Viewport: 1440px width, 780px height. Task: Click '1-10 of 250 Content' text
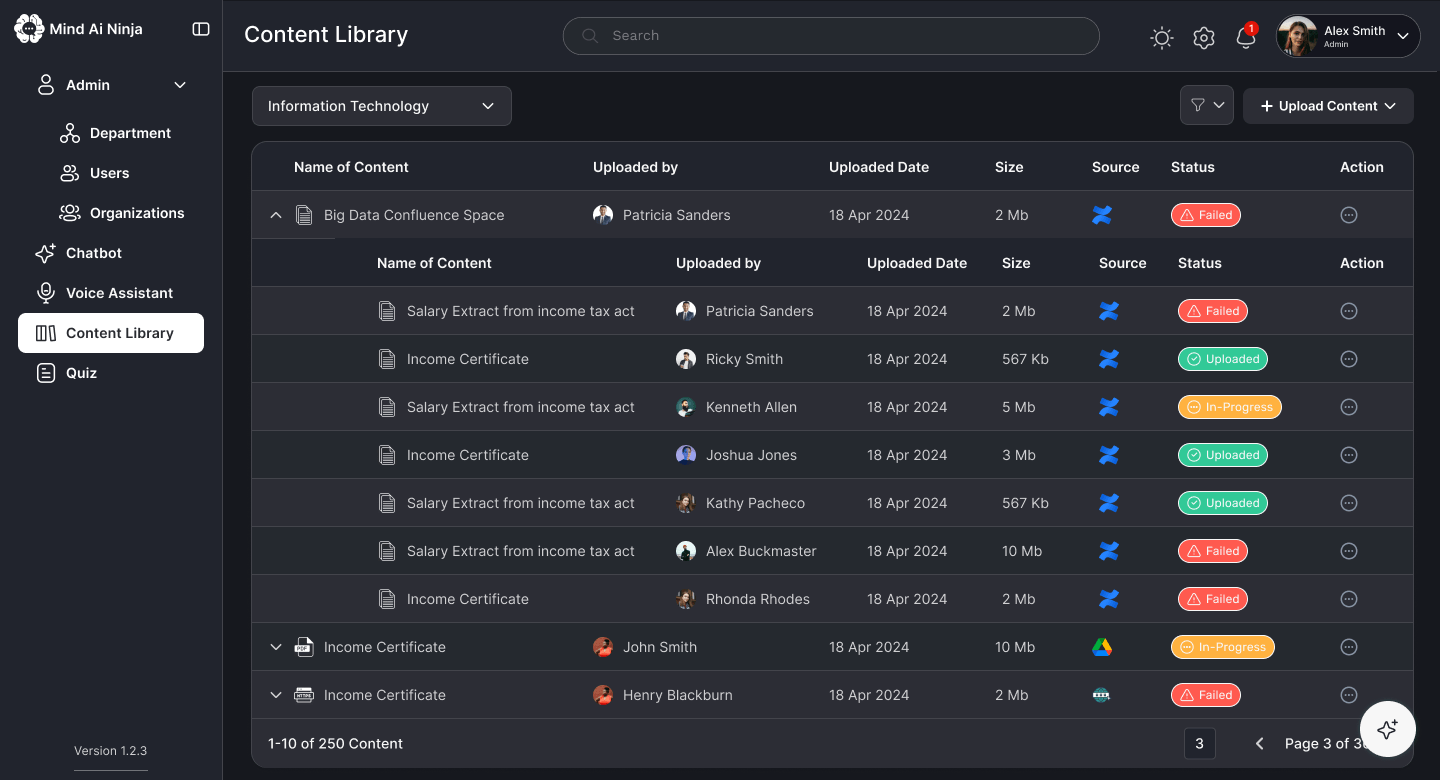[x=335, y=743]
